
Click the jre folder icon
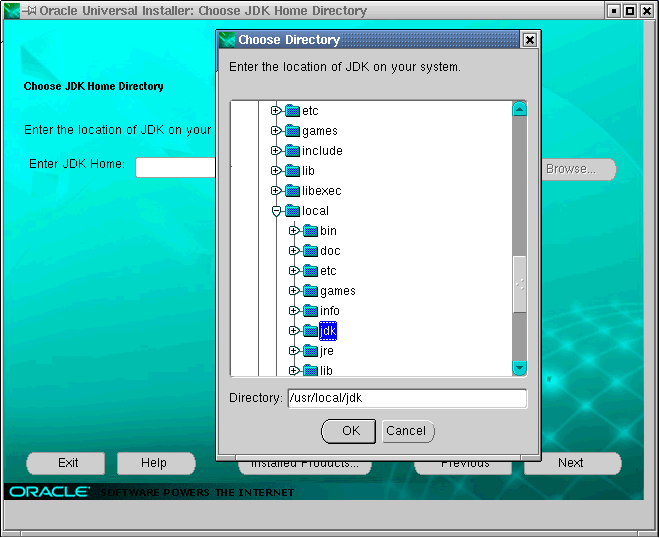(310, 351)
